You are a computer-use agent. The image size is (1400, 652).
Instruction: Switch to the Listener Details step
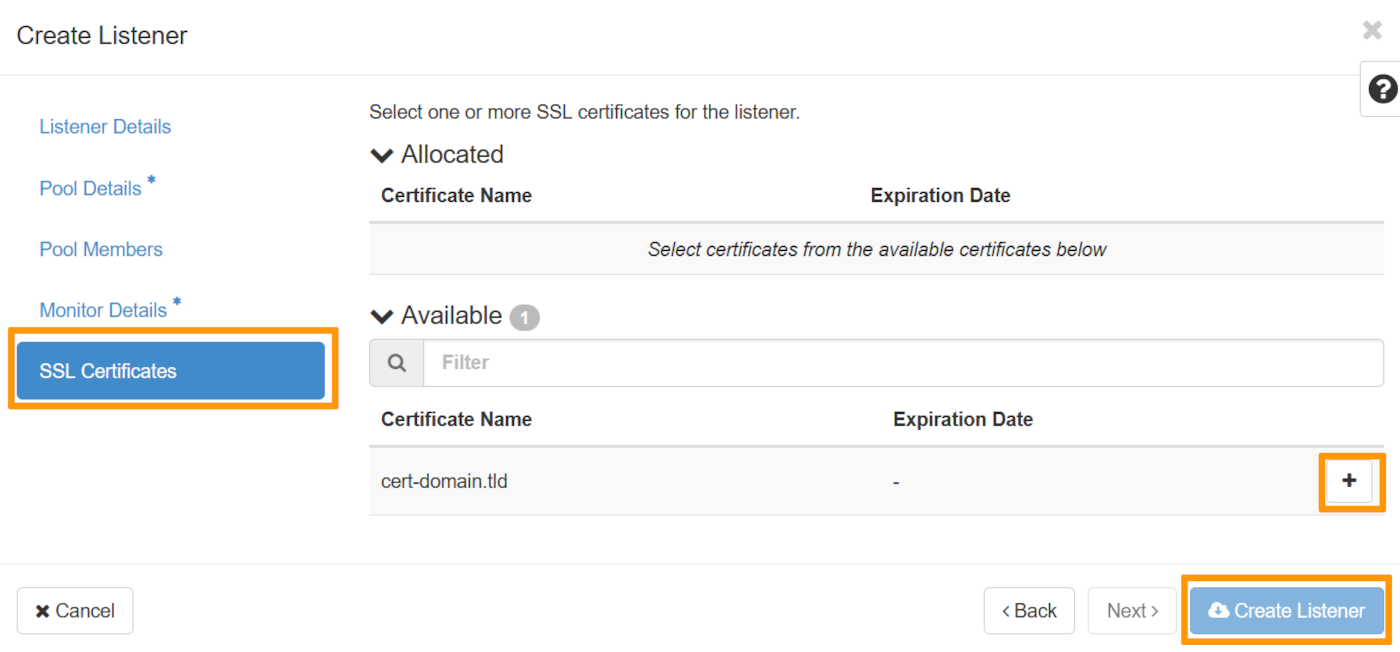click(104, 126)
